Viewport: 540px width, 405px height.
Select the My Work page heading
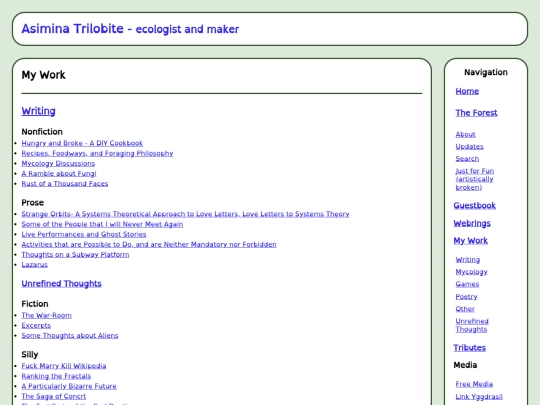[43, 75]
